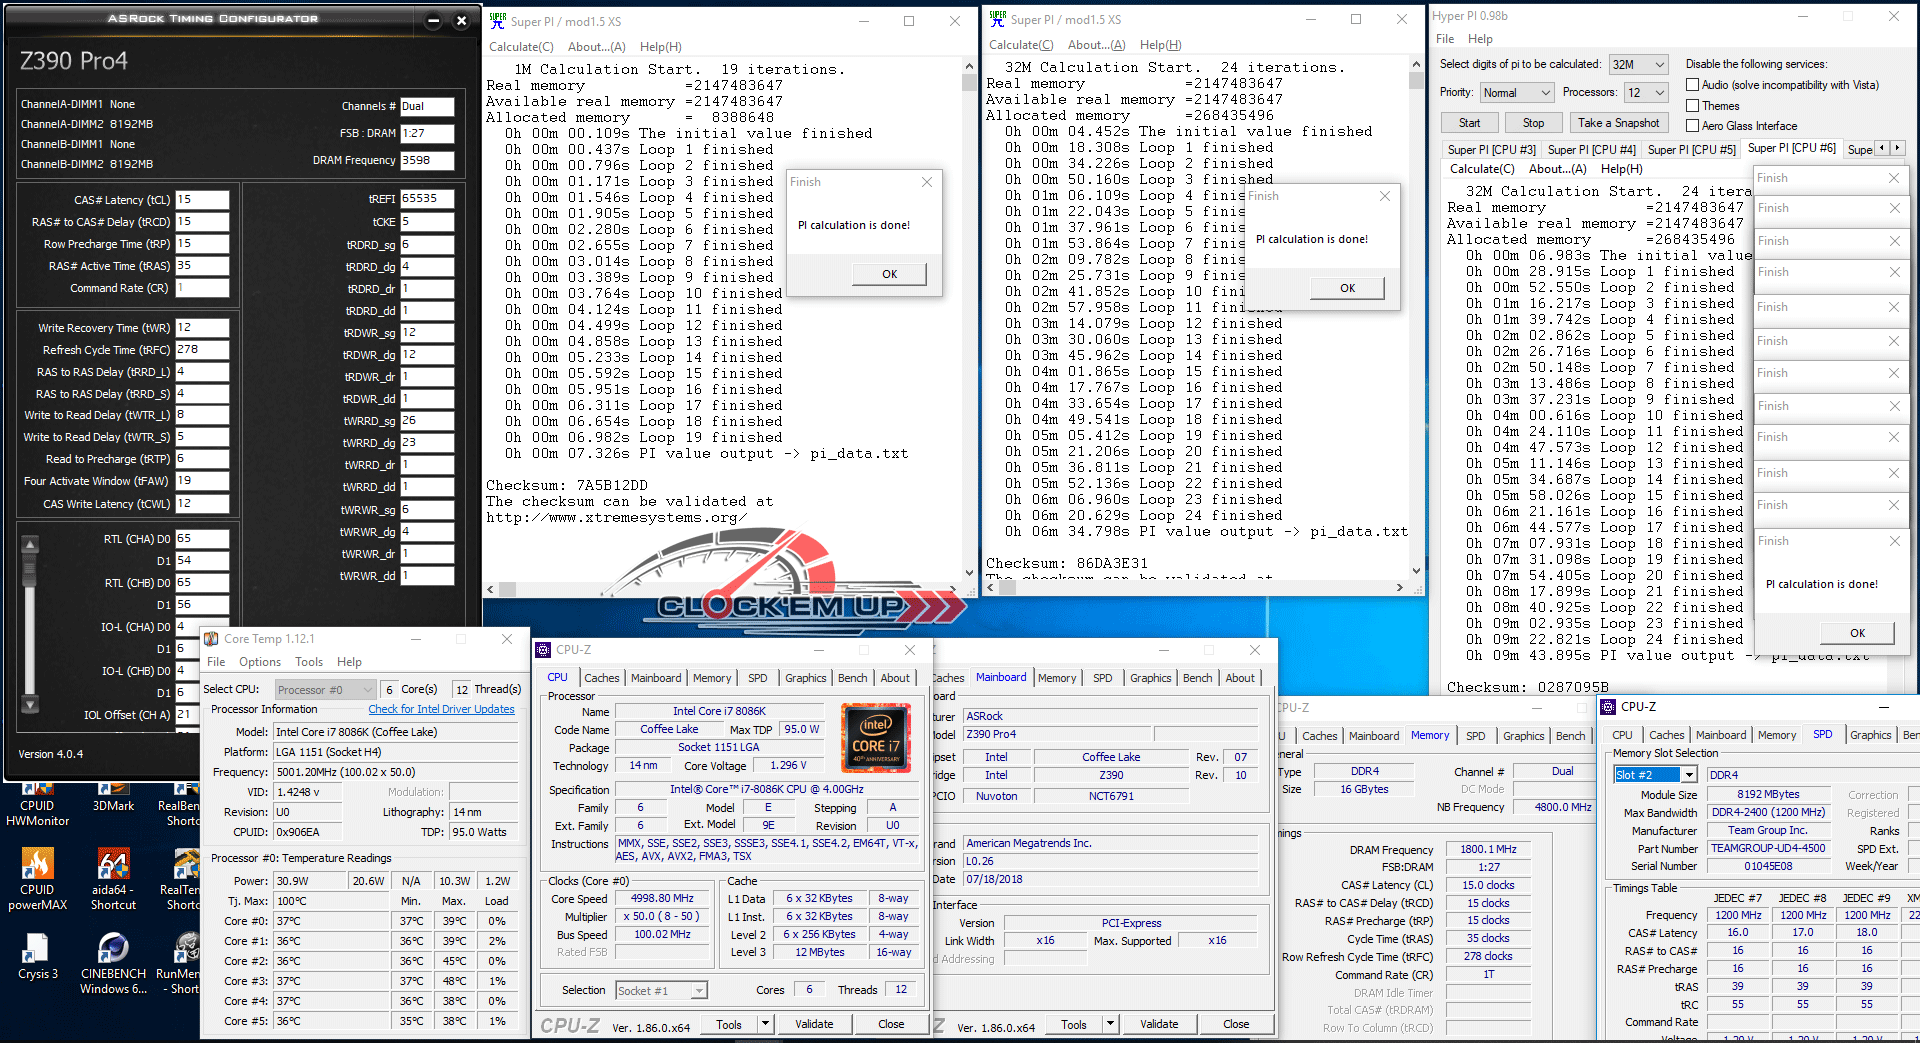This screenshot has width=1920, height=1043.
Task: Open the Tools dropdown arrow in CPU-Z CPU window
Action: coord(765,1024)
